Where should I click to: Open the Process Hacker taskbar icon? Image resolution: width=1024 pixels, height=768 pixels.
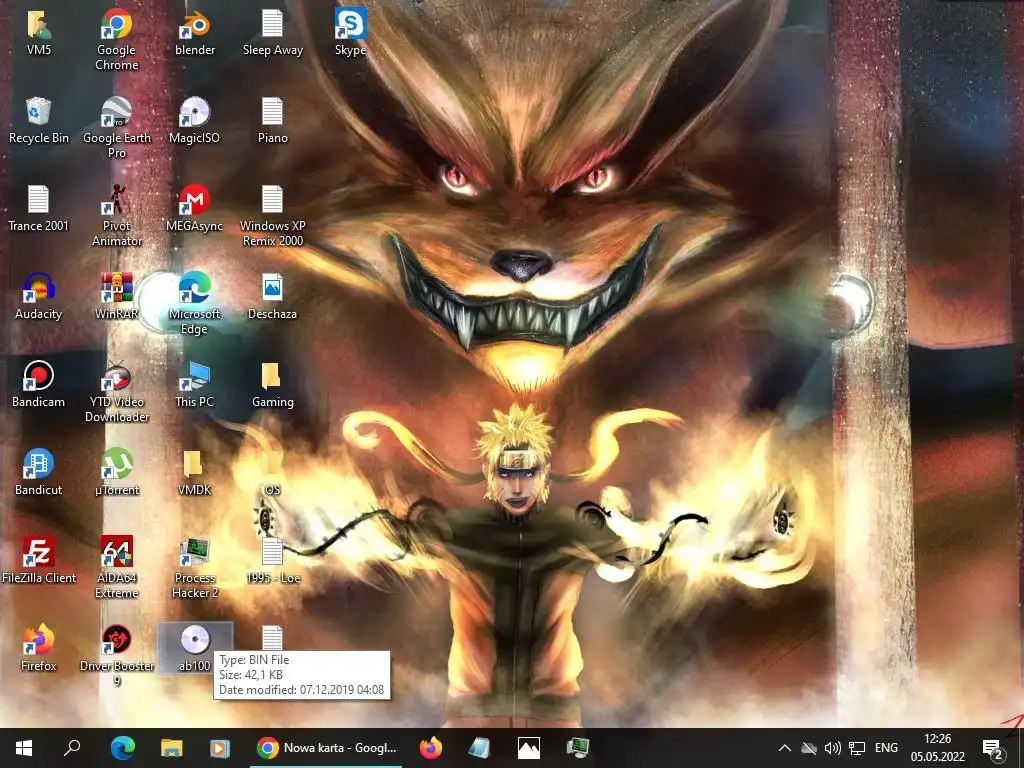coord(578,748)
